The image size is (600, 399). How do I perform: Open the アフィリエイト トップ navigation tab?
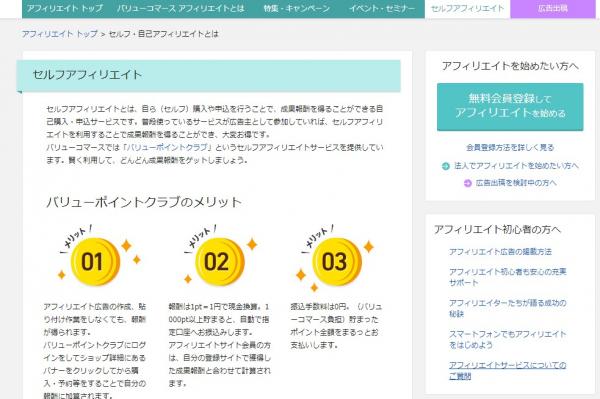point(65,8)
